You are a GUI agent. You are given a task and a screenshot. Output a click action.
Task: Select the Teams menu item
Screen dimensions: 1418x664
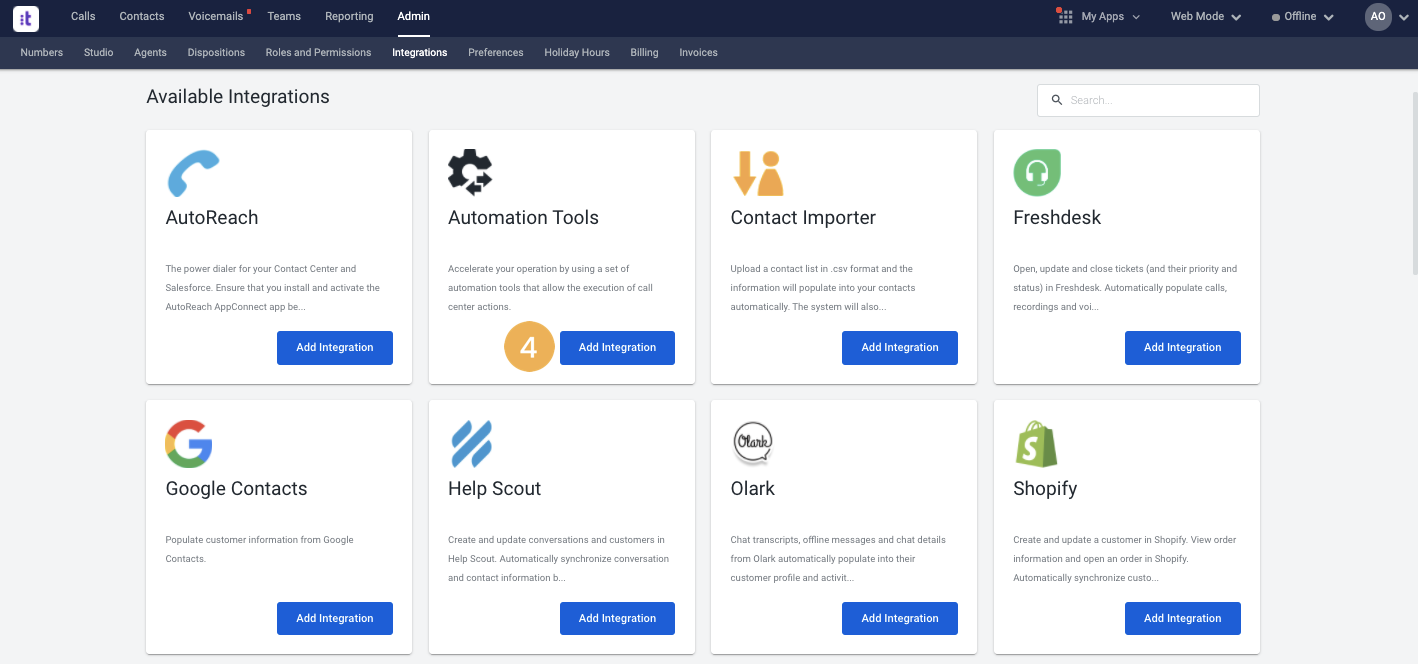[x=284, y=16]
